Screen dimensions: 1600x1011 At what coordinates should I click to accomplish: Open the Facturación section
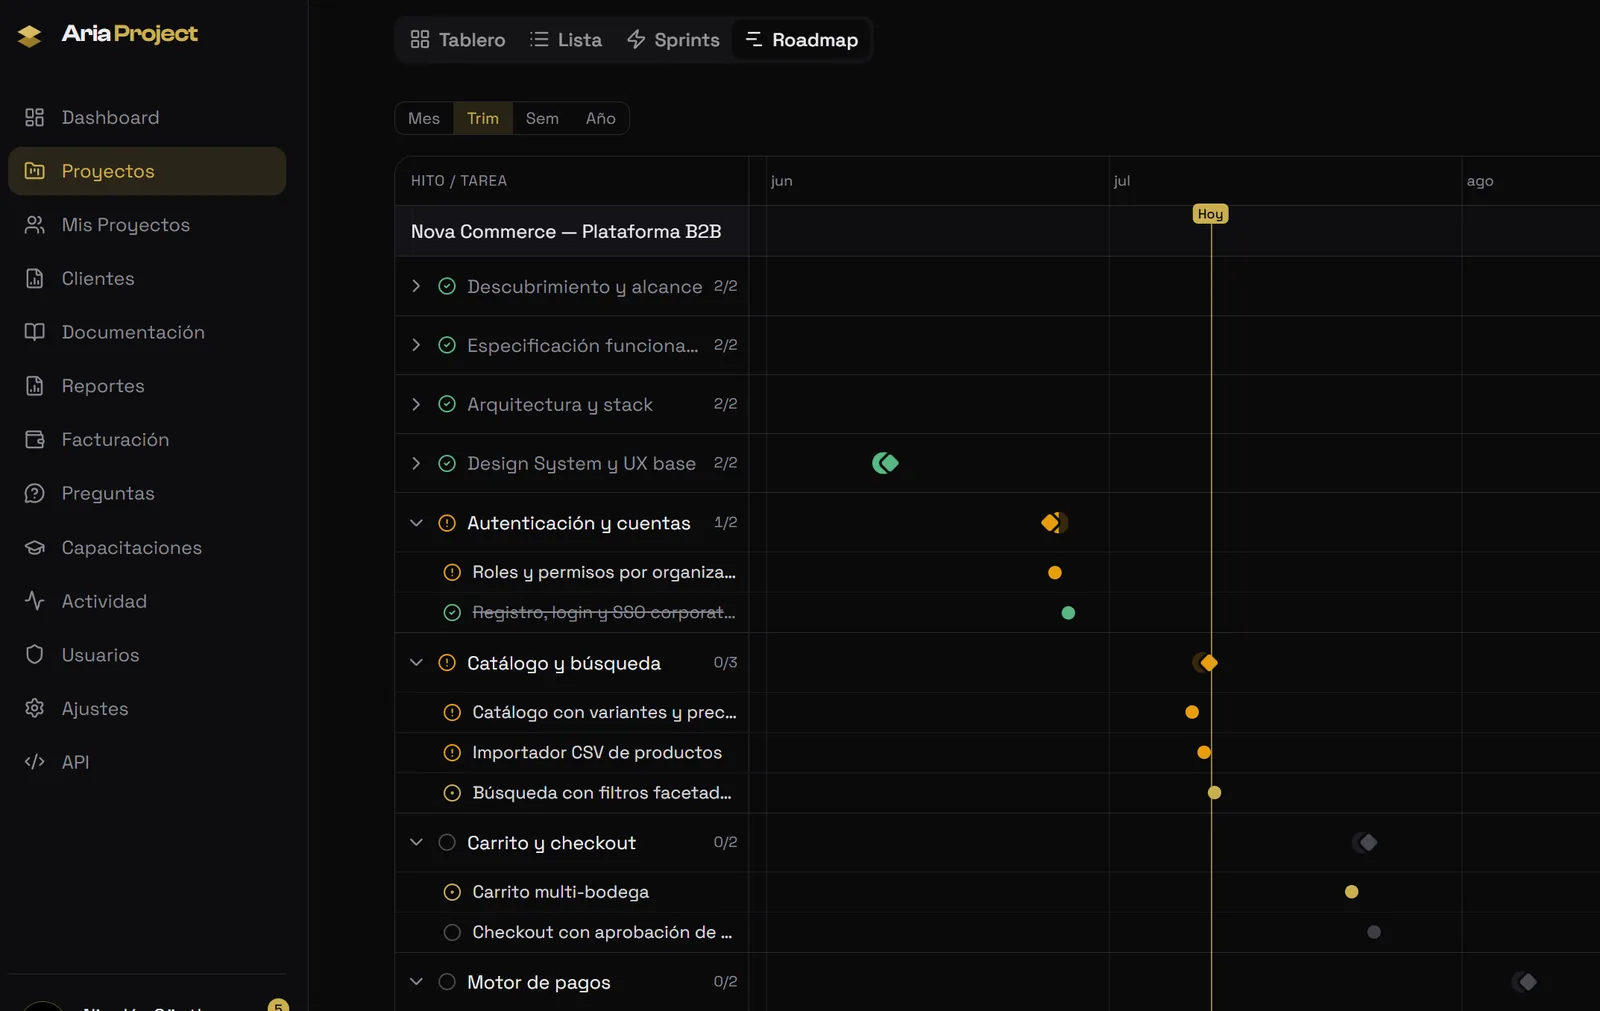point(147,440)
